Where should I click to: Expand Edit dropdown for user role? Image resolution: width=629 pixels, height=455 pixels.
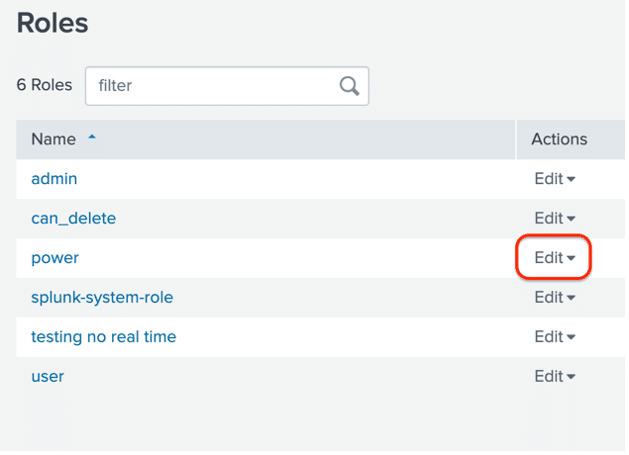555,376
